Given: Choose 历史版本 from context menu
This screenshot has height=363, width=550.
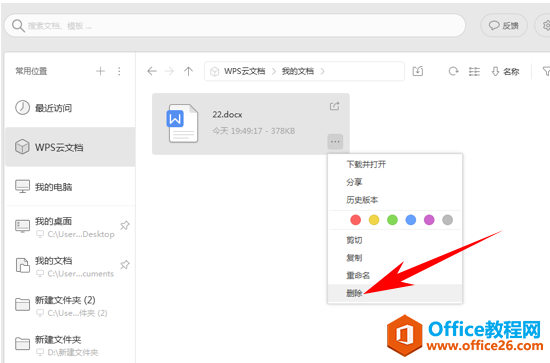Looking at the screenshot, I should click(395, 200).
